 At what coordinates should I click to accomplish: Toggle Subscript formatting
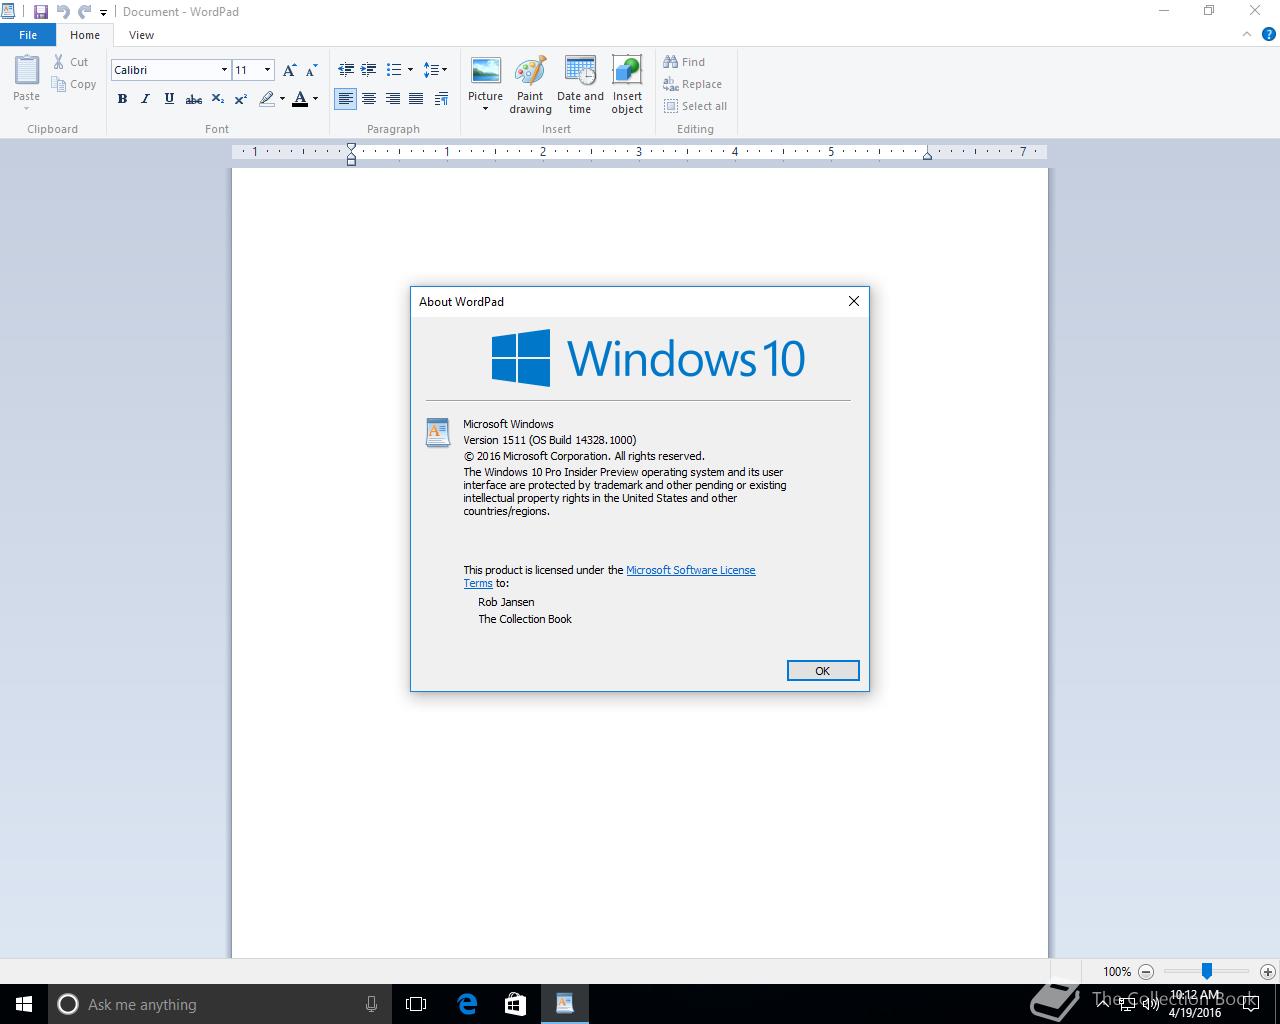[217, 99]
